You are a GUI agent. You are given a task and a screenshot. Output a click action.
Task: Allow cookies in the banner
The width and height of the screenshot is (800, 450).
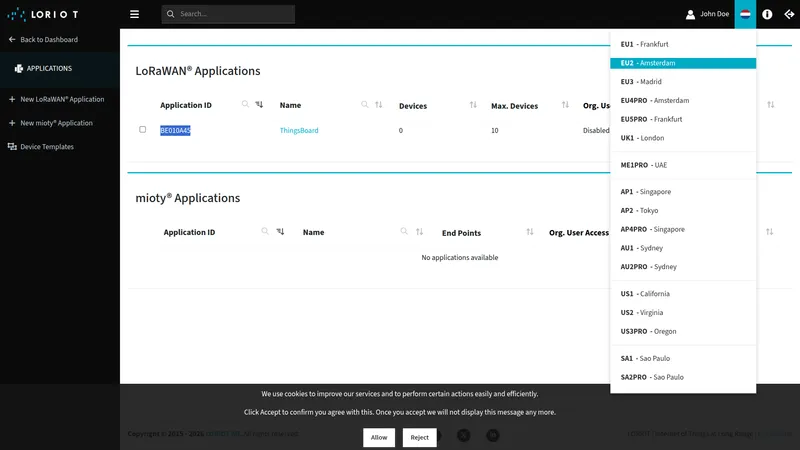pyautogui.click(x=379, y=437)
